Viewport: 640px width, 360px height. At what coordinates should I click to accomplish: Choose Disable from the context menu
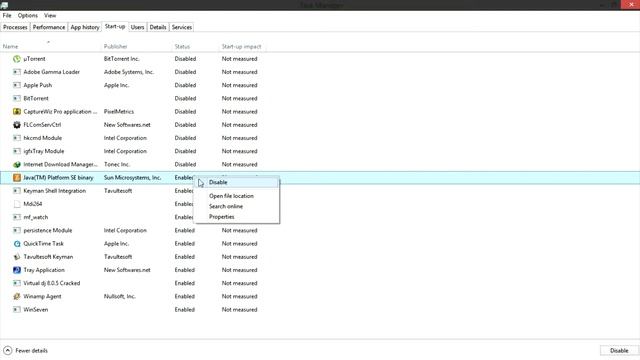pyautogui.click(x=237, y=182)
